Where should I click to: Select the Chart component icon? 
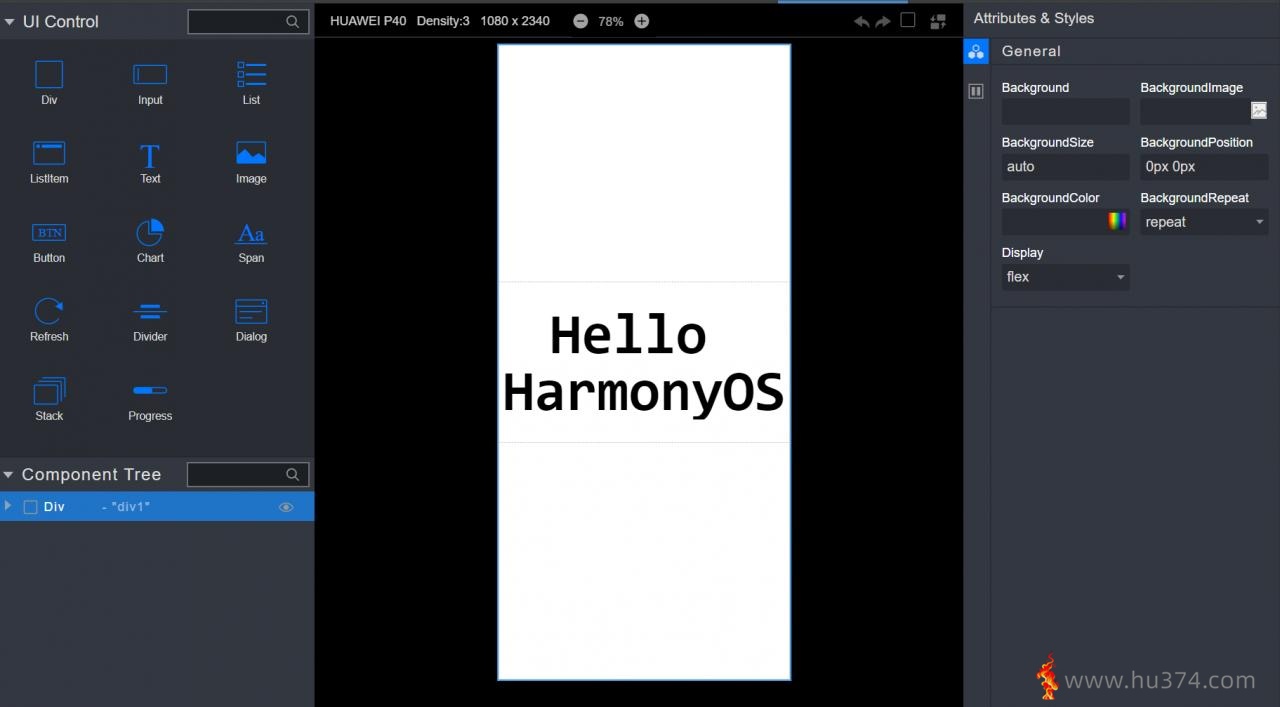(150, 232)
